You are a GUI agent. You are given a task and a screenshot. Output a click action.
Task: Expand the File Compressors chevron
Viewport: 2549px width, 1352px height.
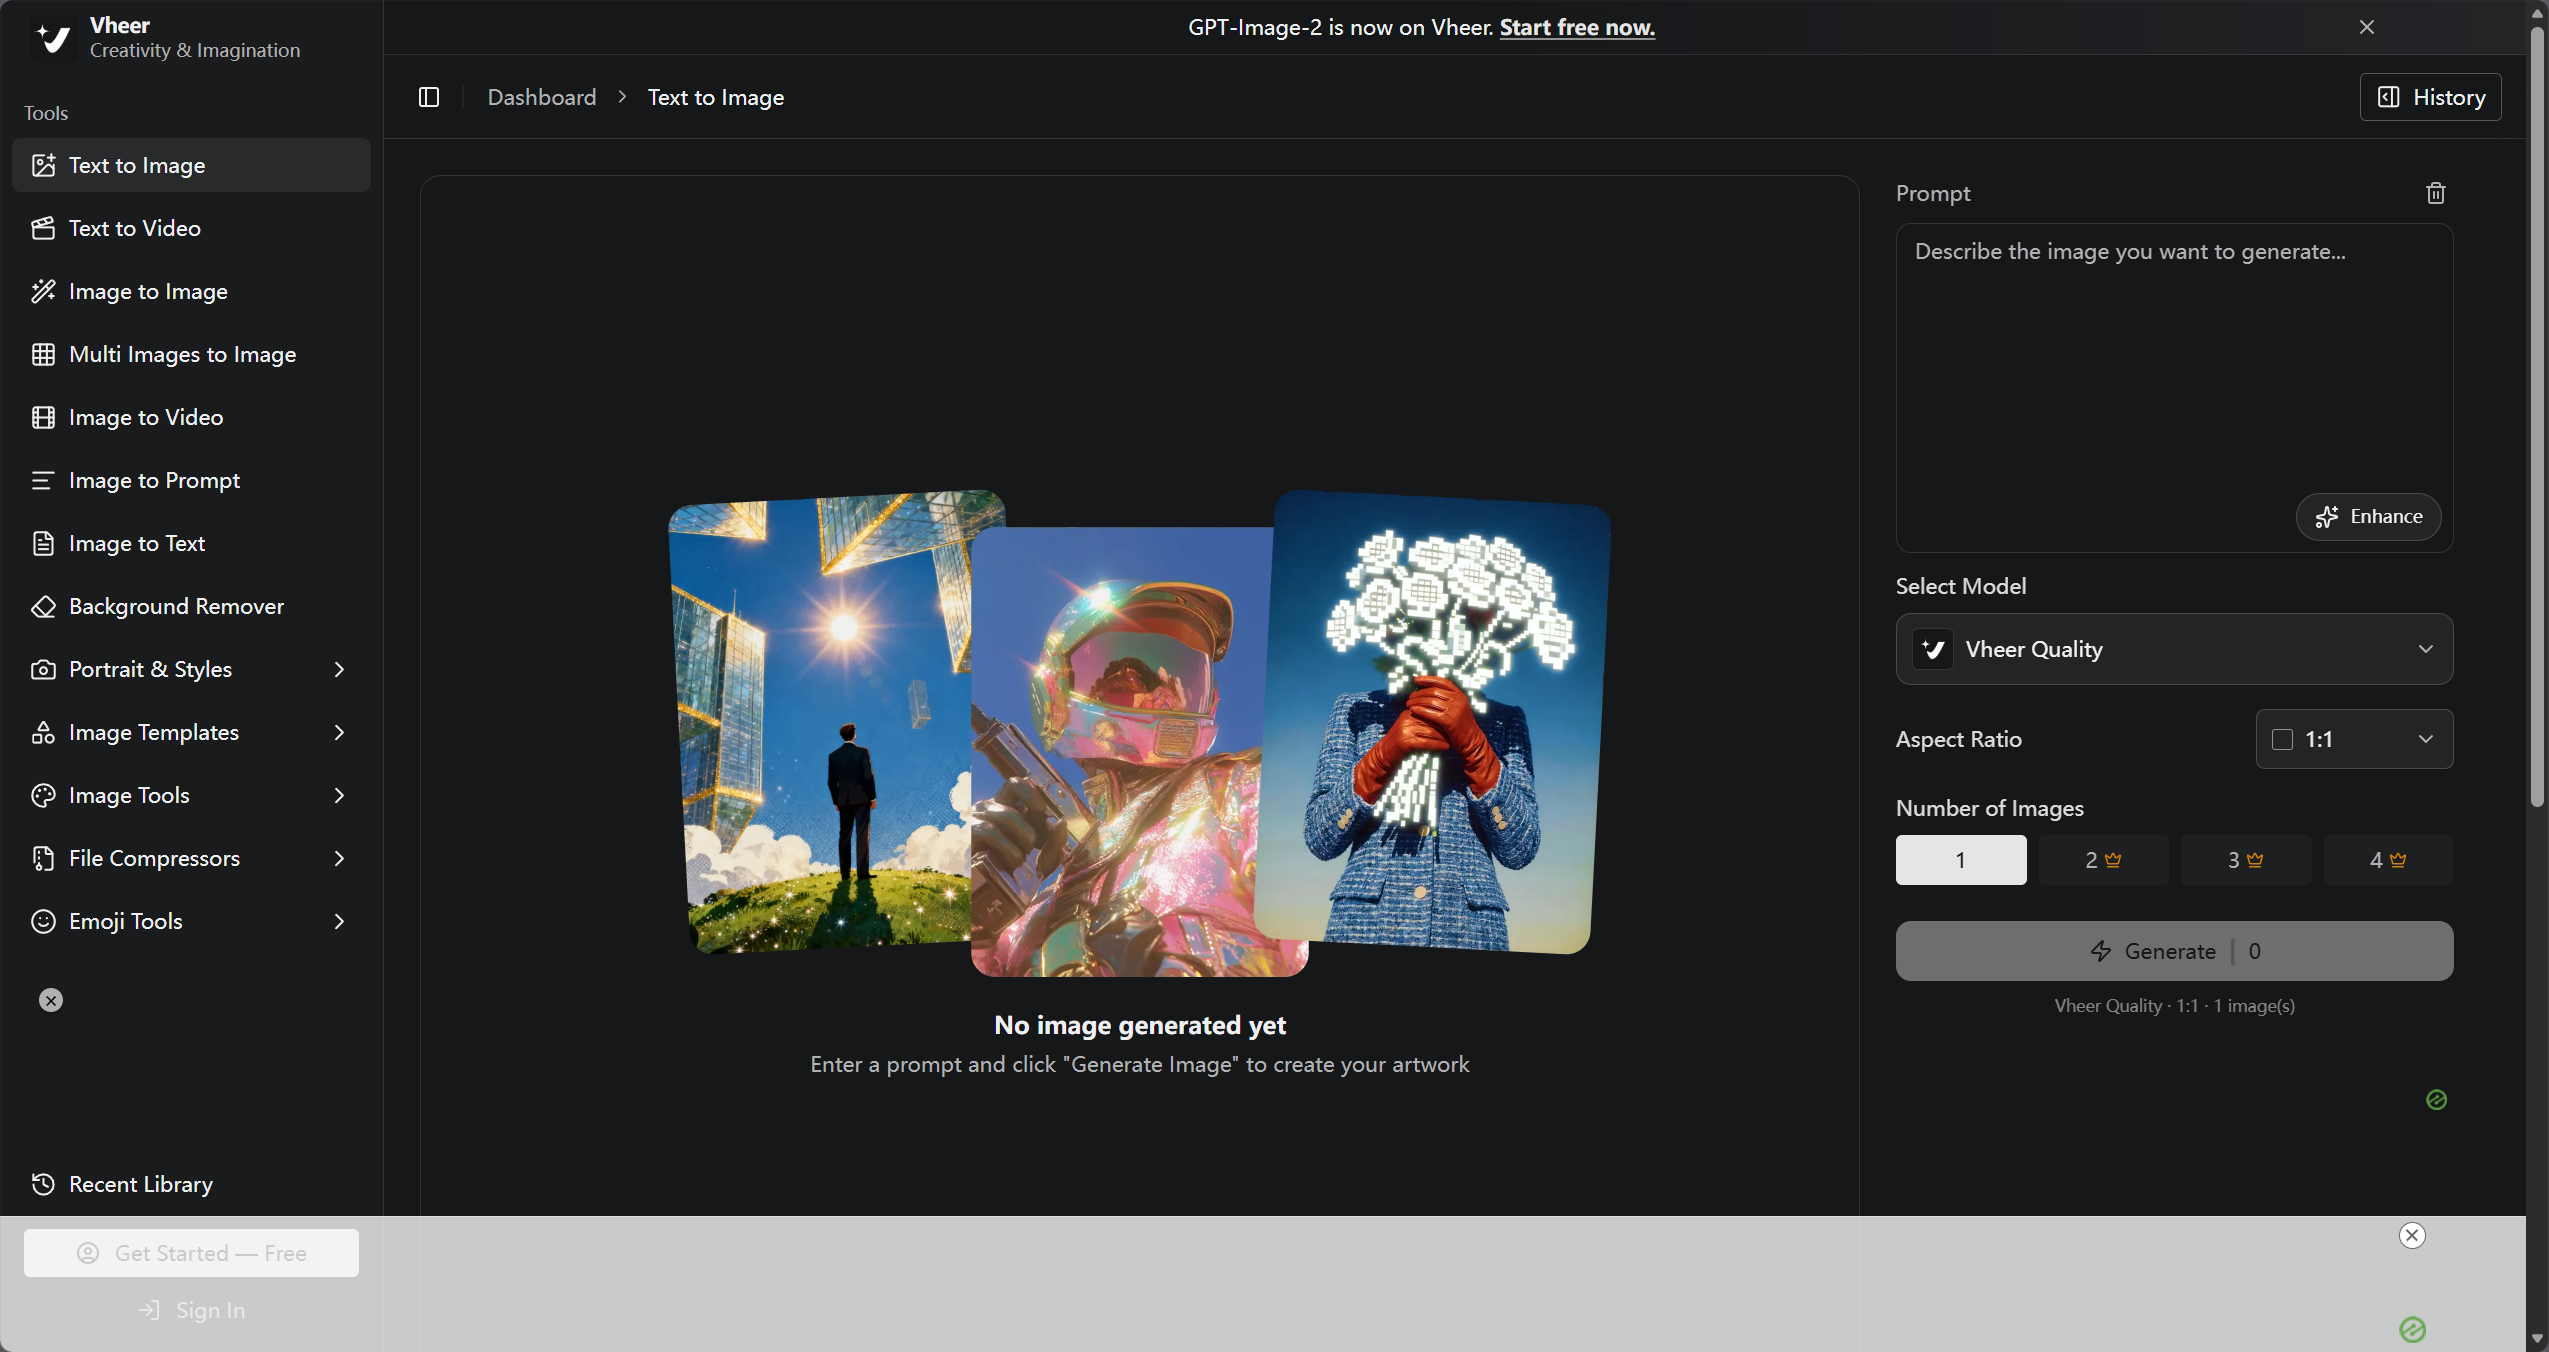[x=339, y=858]
